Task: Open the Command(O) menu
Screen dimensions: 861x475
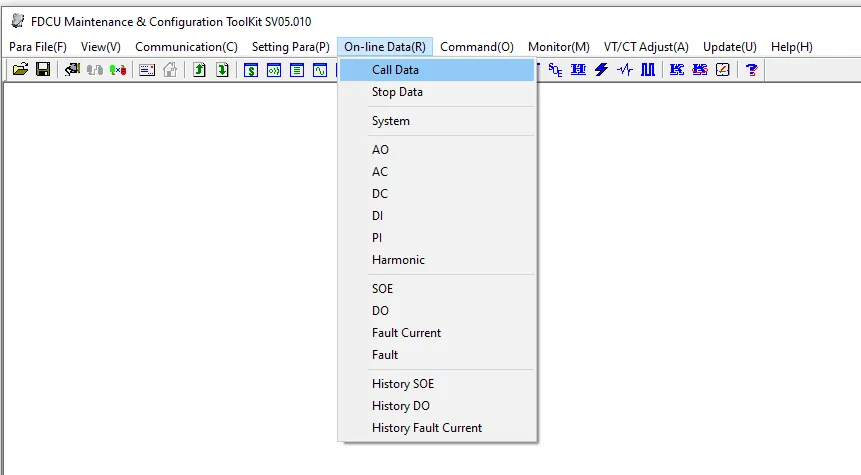Action: [477, 47]
